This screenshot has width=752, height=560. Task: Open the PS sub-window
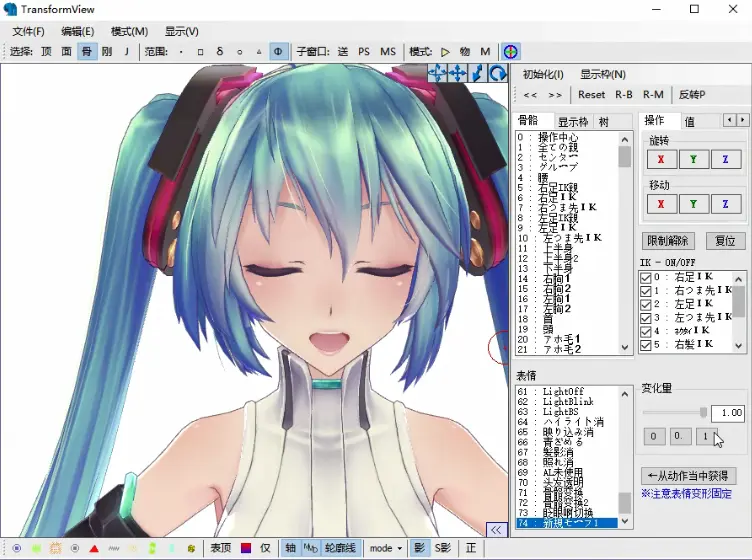(364, 52)
